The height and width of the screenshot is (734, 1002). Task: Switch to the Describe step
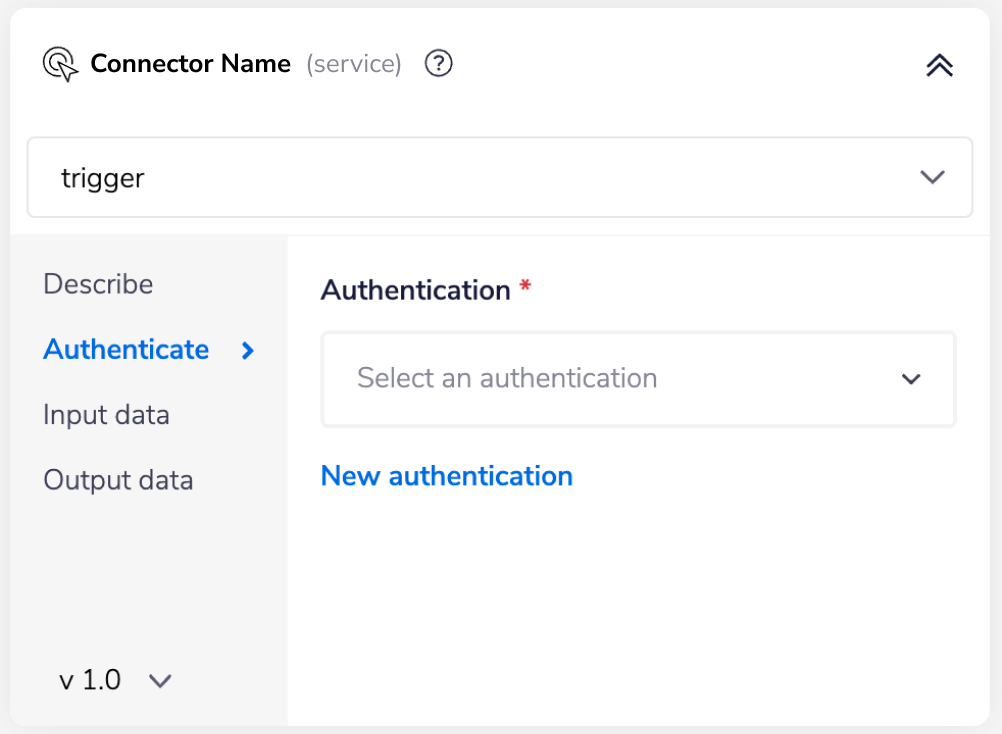[x=98, y=284]
